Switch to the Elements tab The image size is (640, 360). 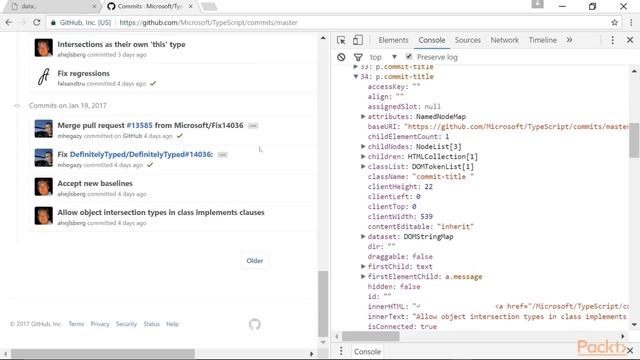[x=393, y=40]
